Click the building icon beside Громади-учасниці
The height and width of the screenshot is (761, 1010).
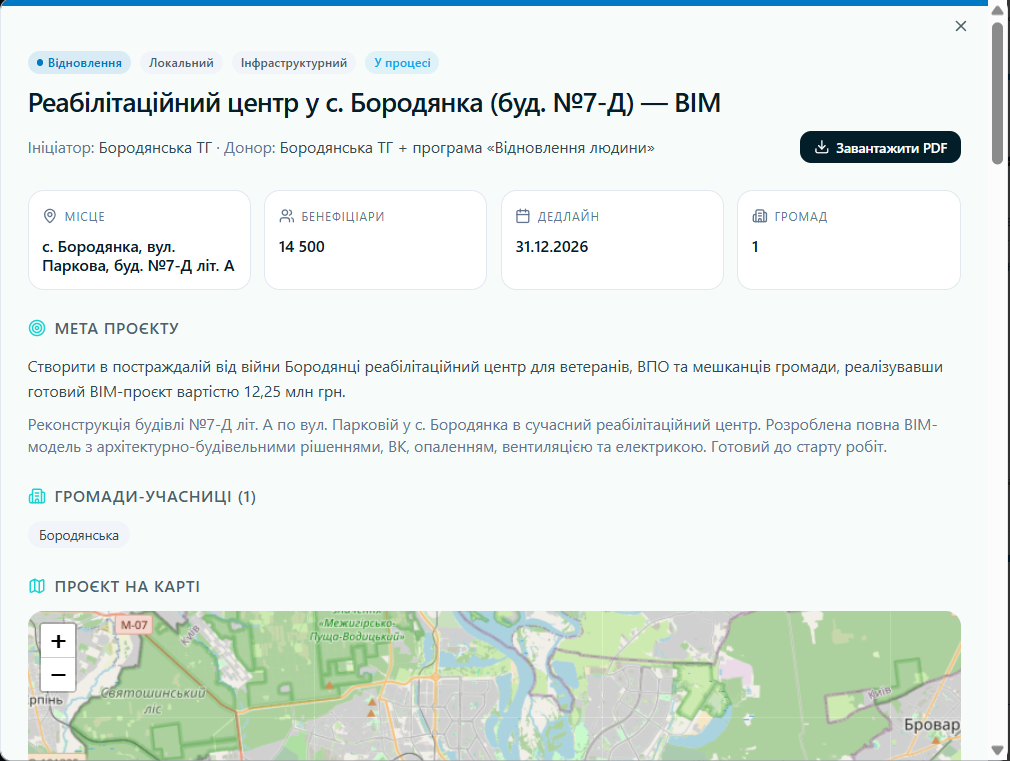click(37, 496)
